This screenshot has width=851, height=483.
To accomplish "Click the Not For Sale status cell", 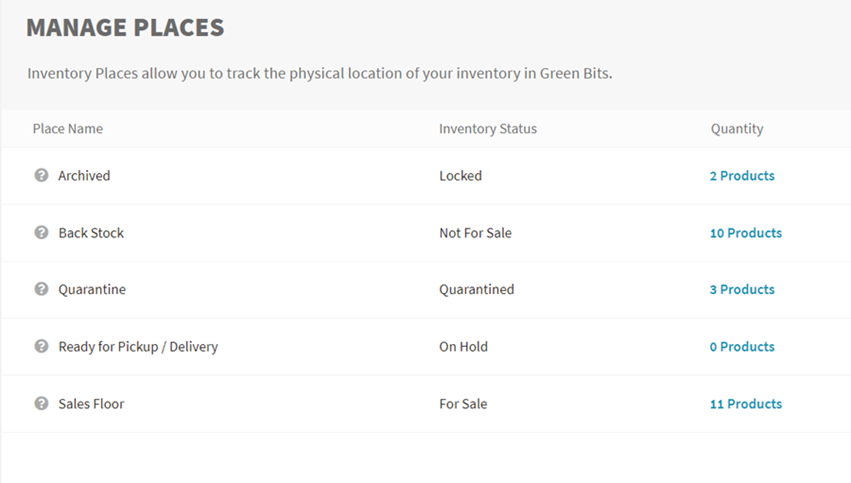I will (x=475, y=233).
